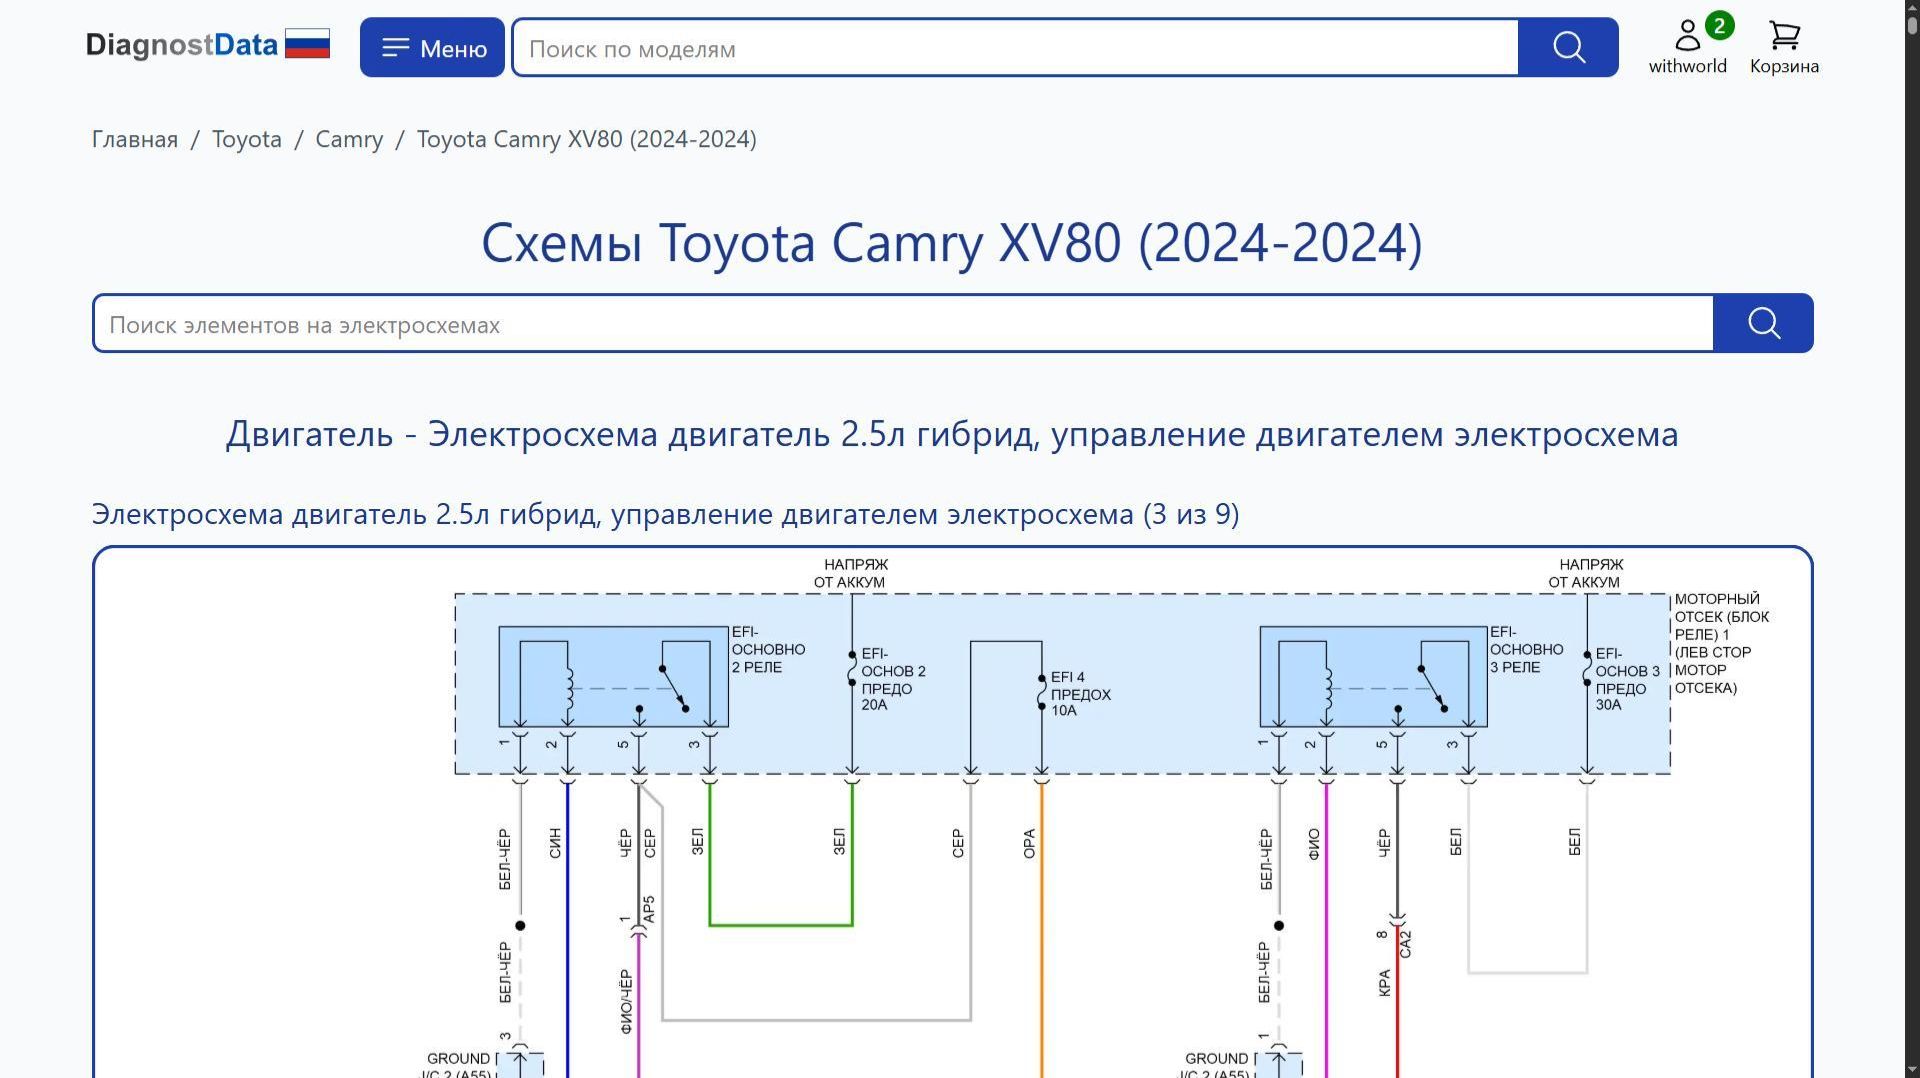Open the Camry breadcrumb link

349,139
